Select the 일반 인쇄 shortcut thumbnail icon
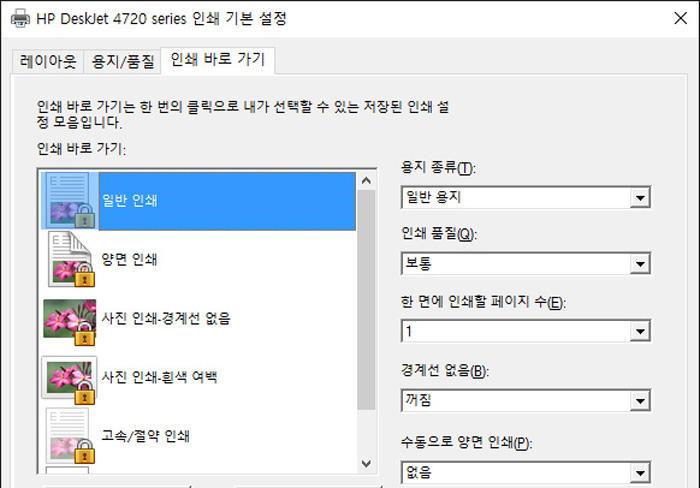Viewport: 700px width, 488px height. pos(68,200)
